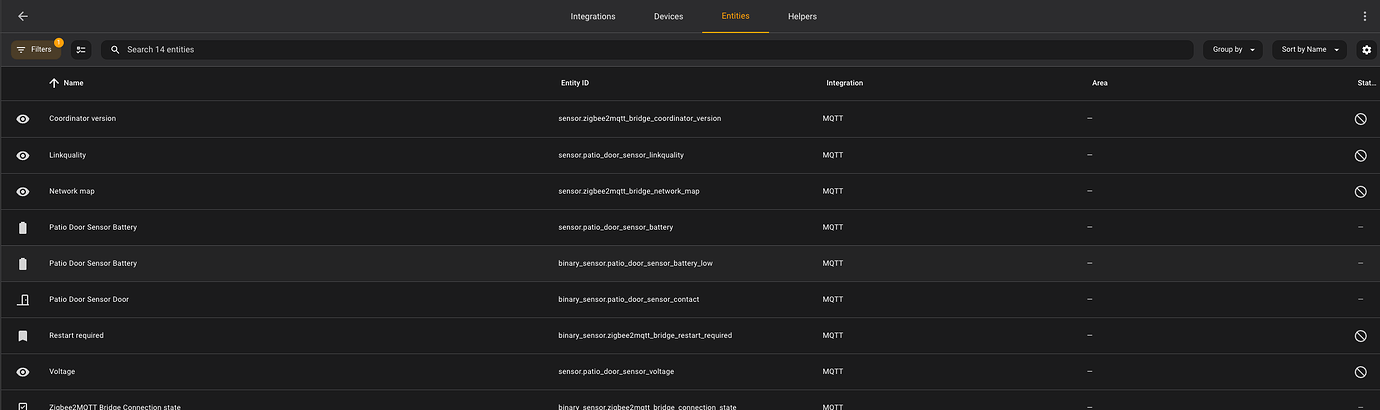
Task: Click battery icon of sensor.patio_door_sensor_battery row
Action: 23,227
